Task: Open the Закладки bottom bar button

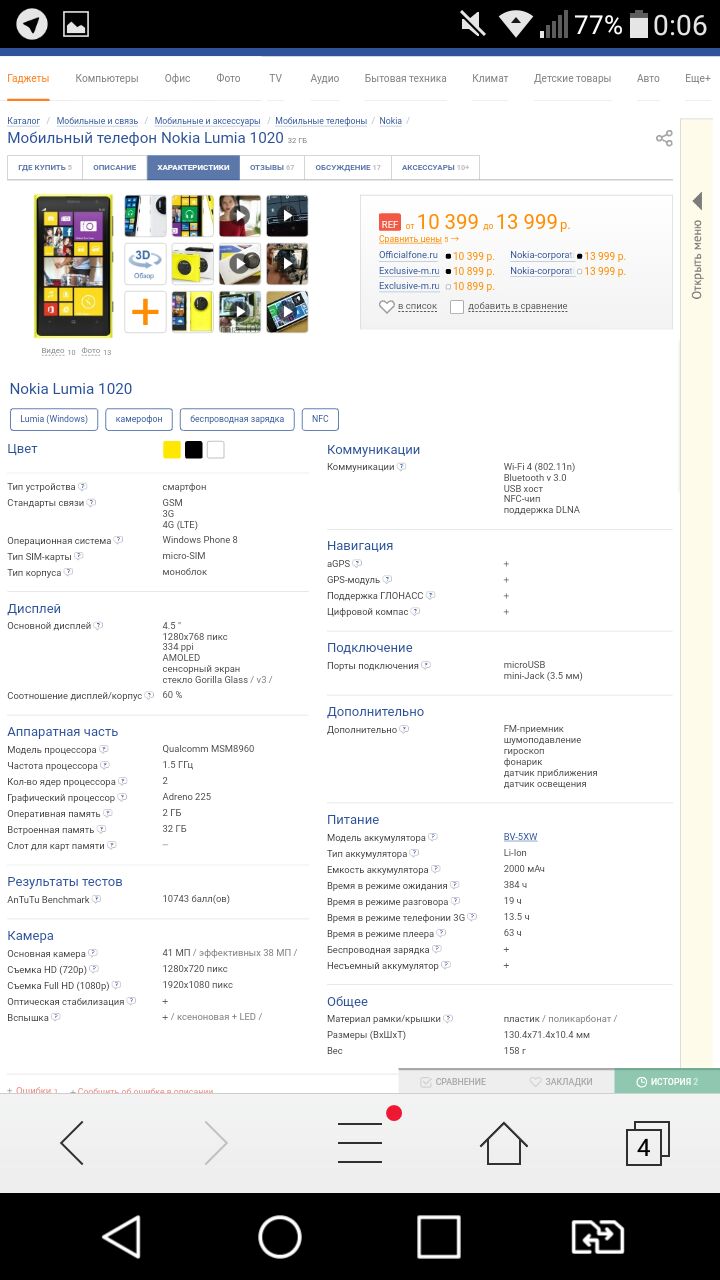Action: click(560, 1081)
